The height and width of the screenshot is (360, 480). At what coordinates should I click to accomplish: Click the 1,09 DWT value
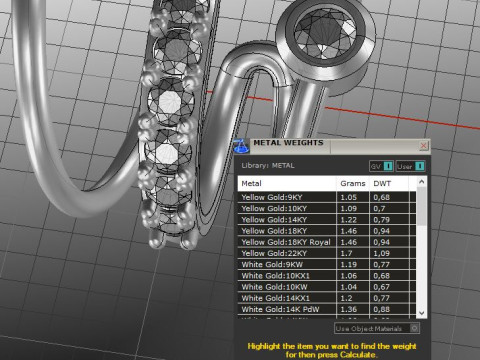(x=381, y=253)
